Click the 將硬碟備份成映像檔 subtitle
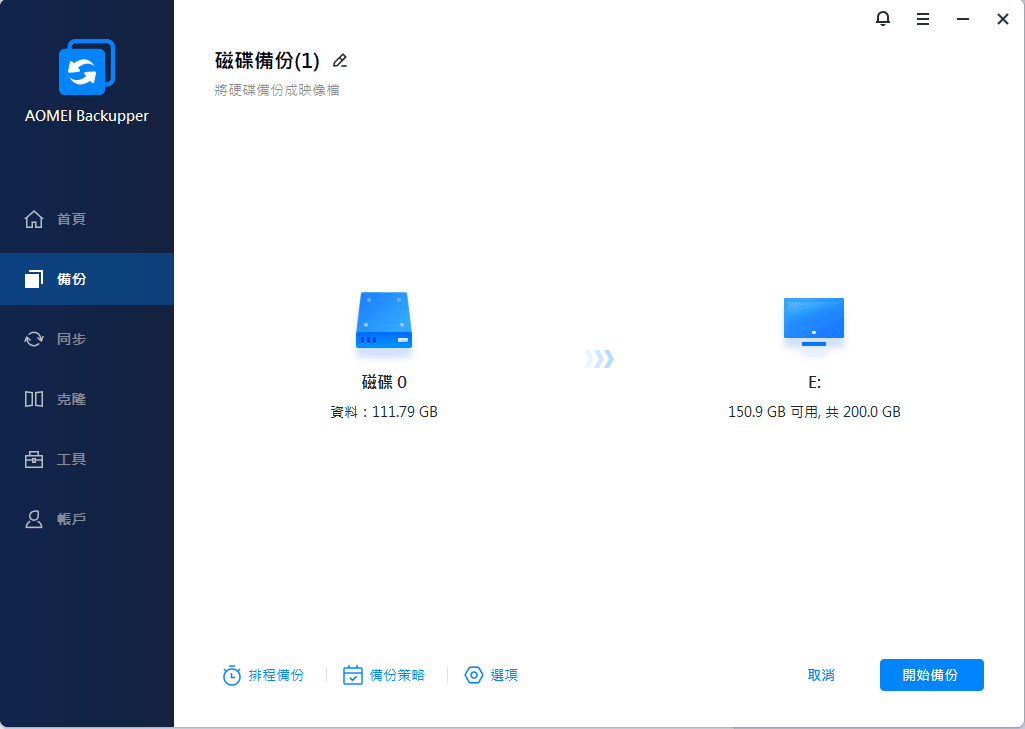The image size is (1025, 729). click(x=277, y=90)
